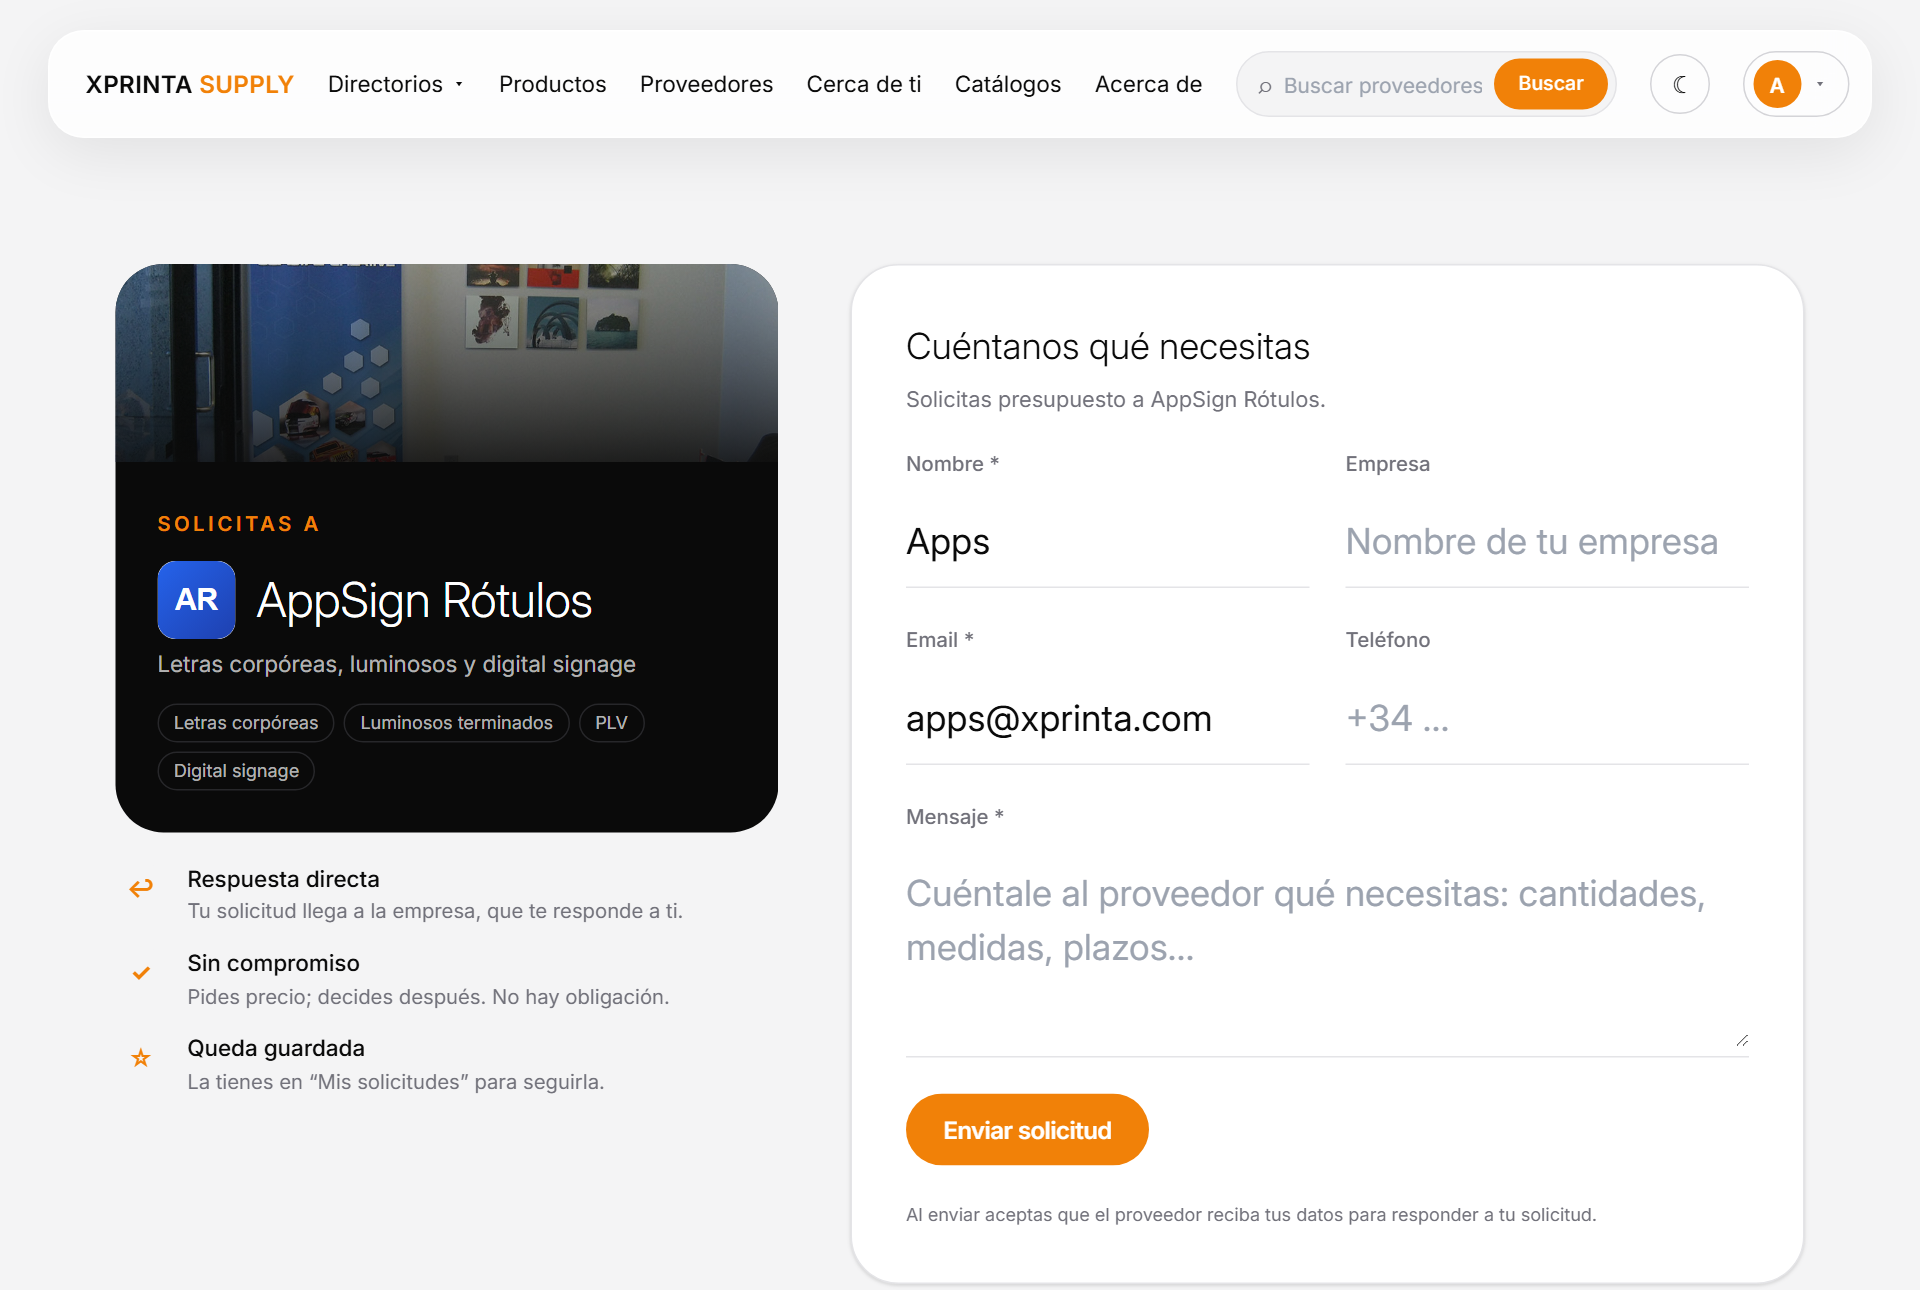Screen dimensions: 1920x1290
Task: Open the Catálogos section
Action: (1008, 84)
